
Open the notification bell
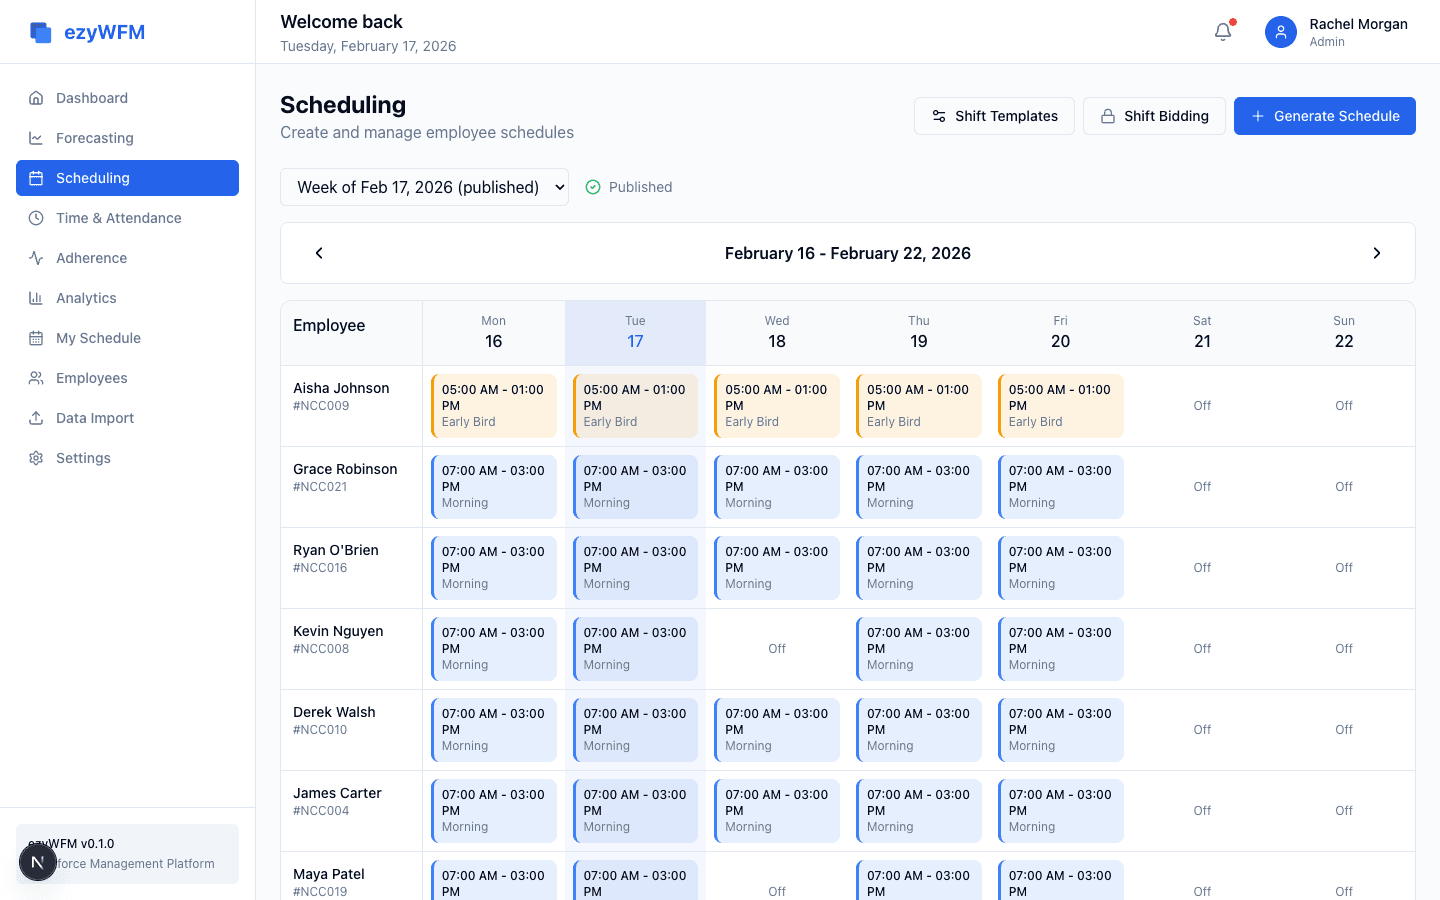pyautogui.click(x=1222, y=31)
